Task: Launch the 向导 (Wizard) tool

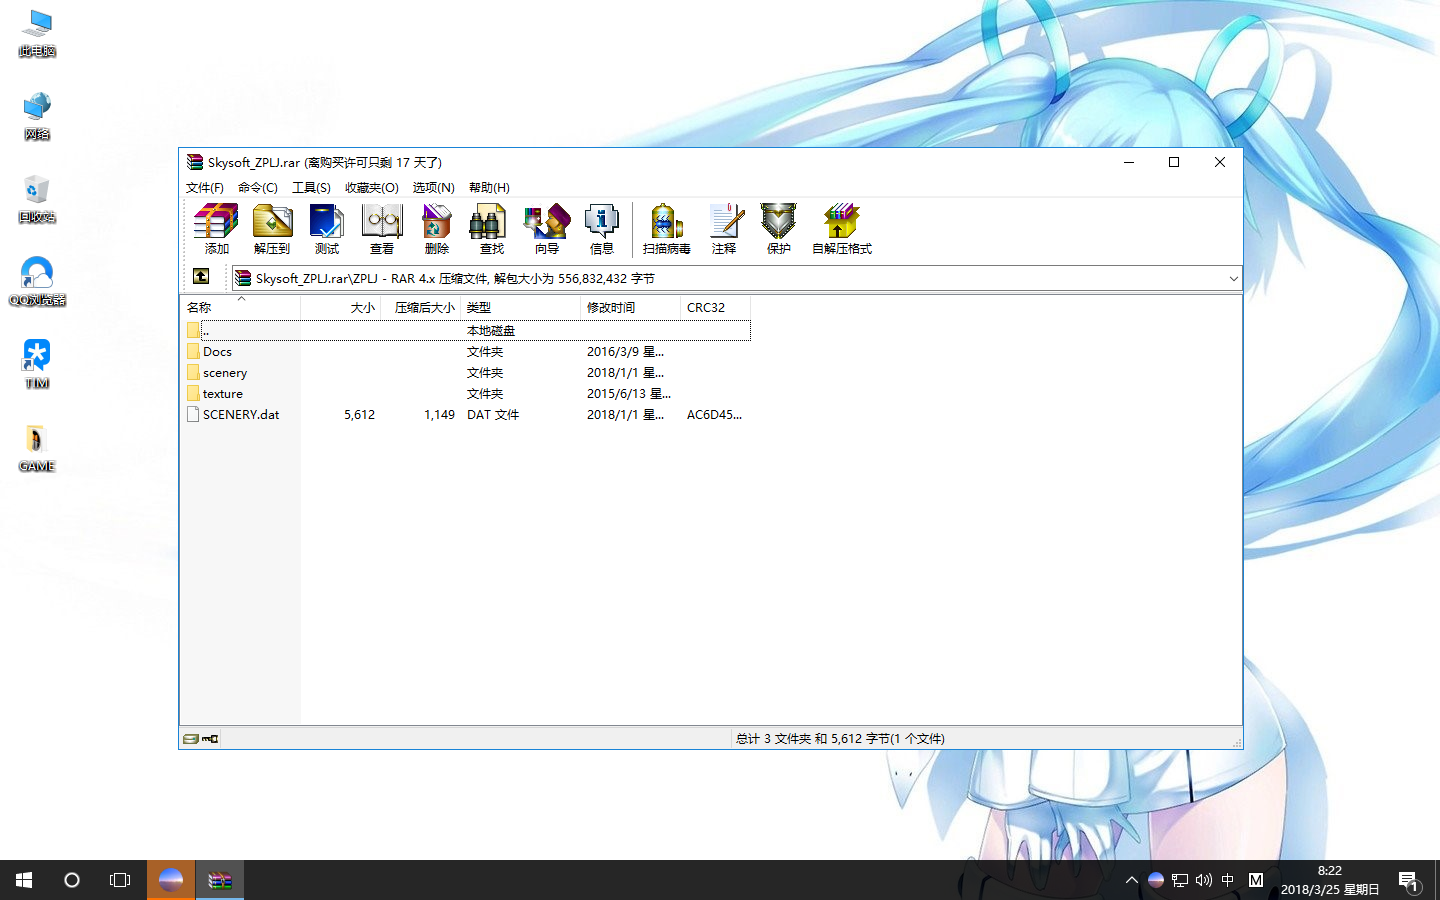Action: click(x=546, y=229)
